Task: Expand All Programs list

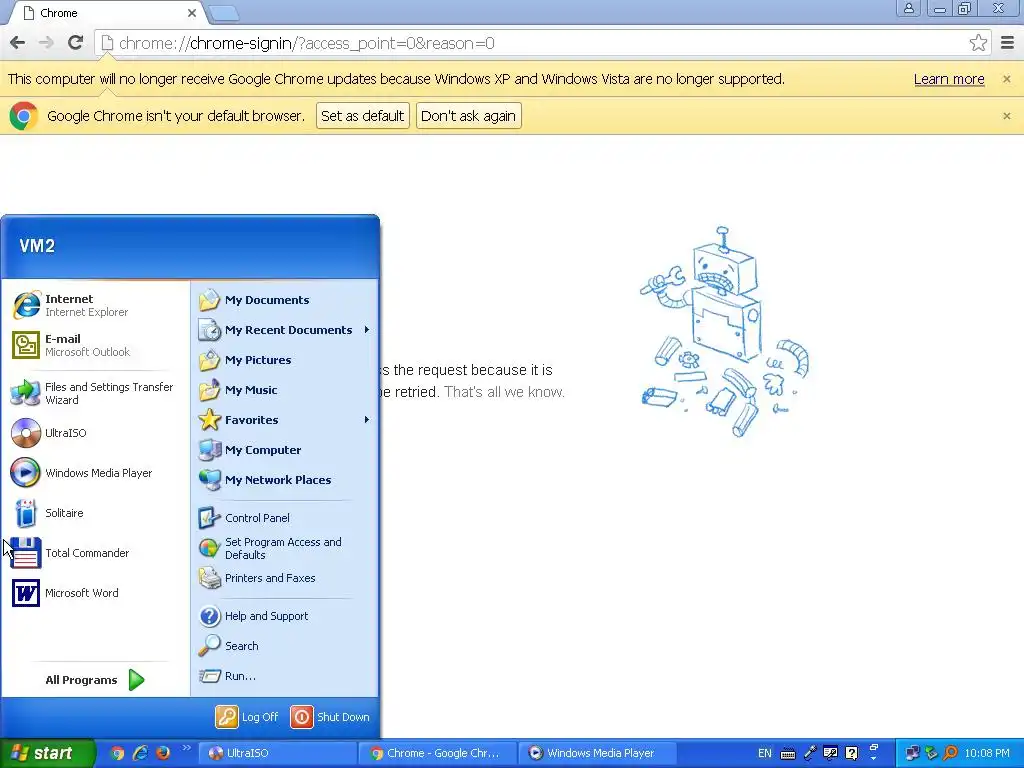Action: point(95,680)
